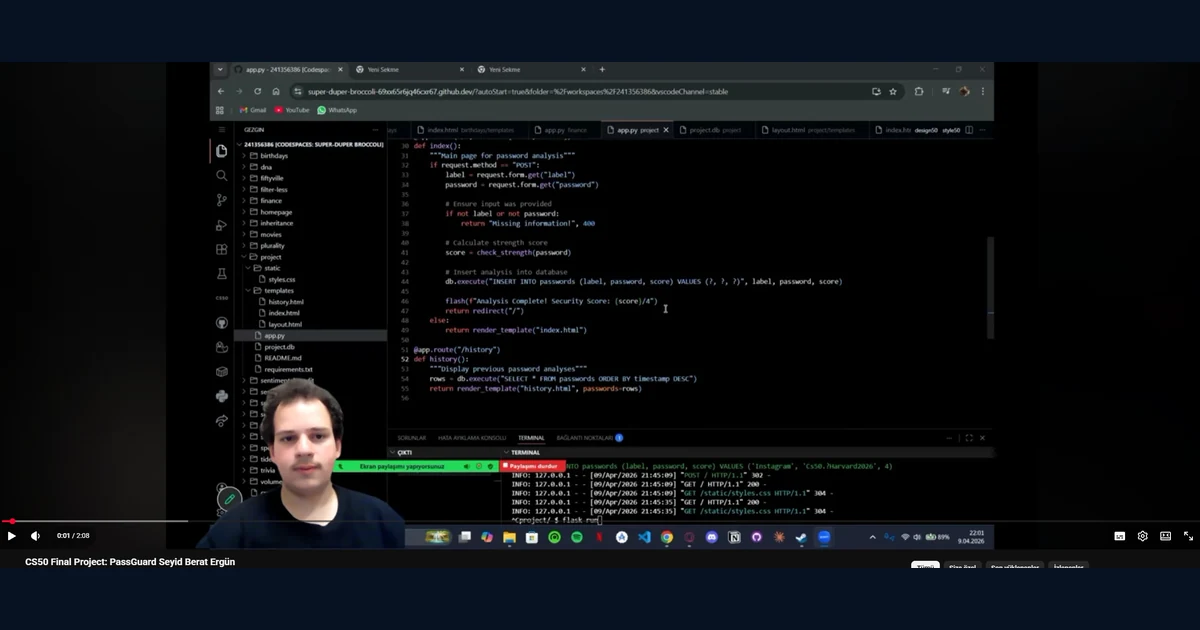Open the editor more actions menu
This screenshot has height=630, width=1200.
[x=983, y=130]
